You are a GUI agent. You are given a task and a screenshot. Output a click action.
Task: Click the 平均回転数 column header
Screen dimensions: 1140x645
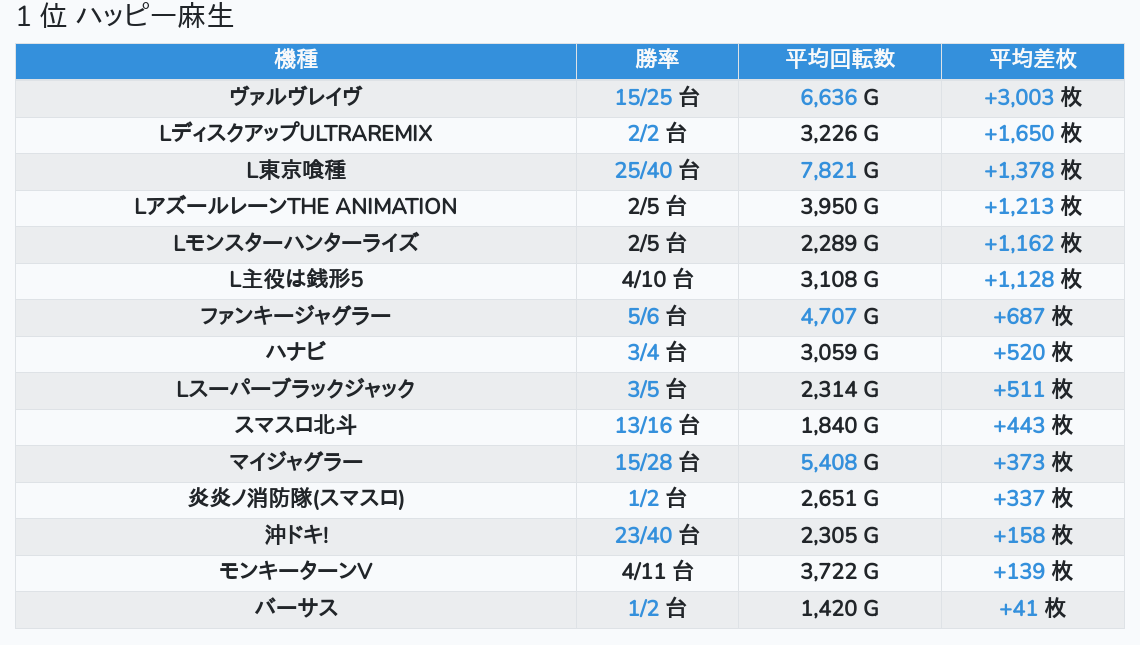point(840,60)
